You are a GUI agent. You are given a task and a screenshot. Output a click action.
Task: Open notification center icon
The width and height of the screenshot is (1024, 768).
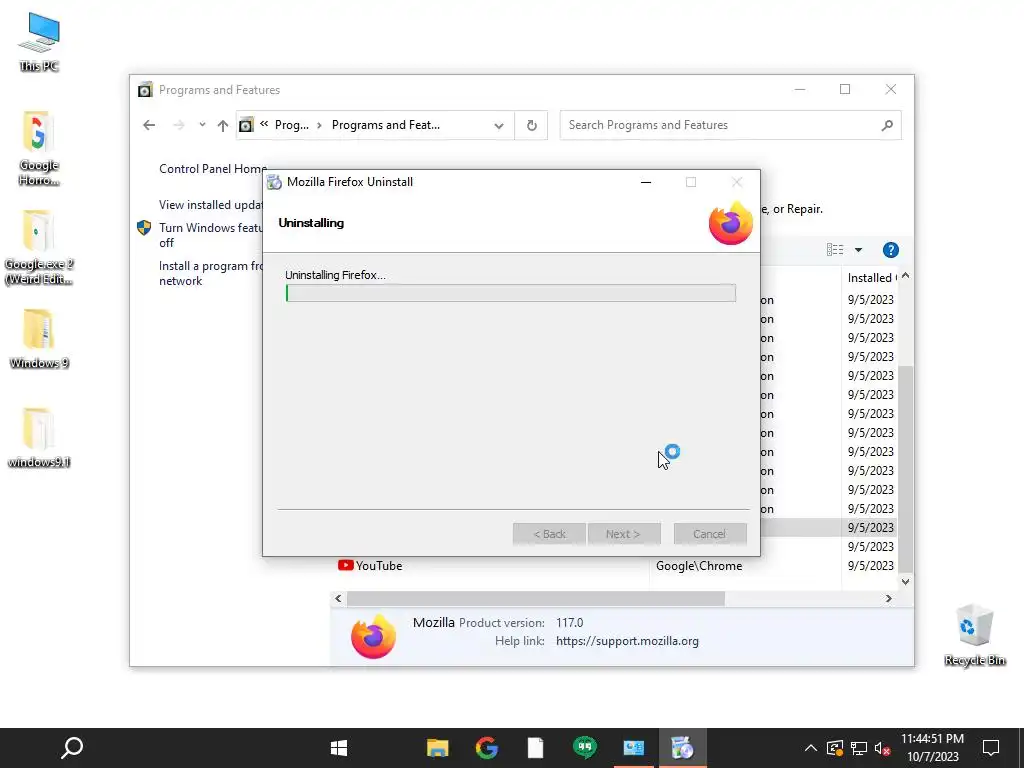[x=991, y=748]
